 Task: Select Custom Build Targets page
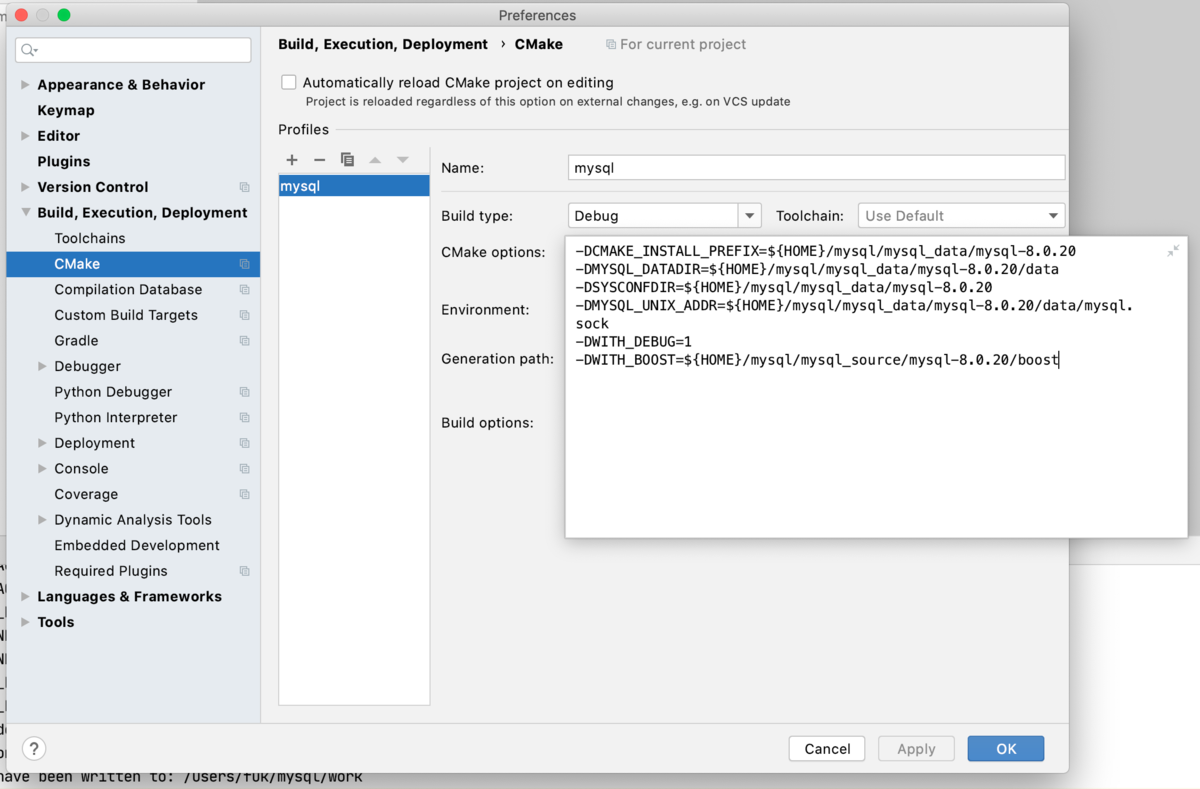point(126,315)
